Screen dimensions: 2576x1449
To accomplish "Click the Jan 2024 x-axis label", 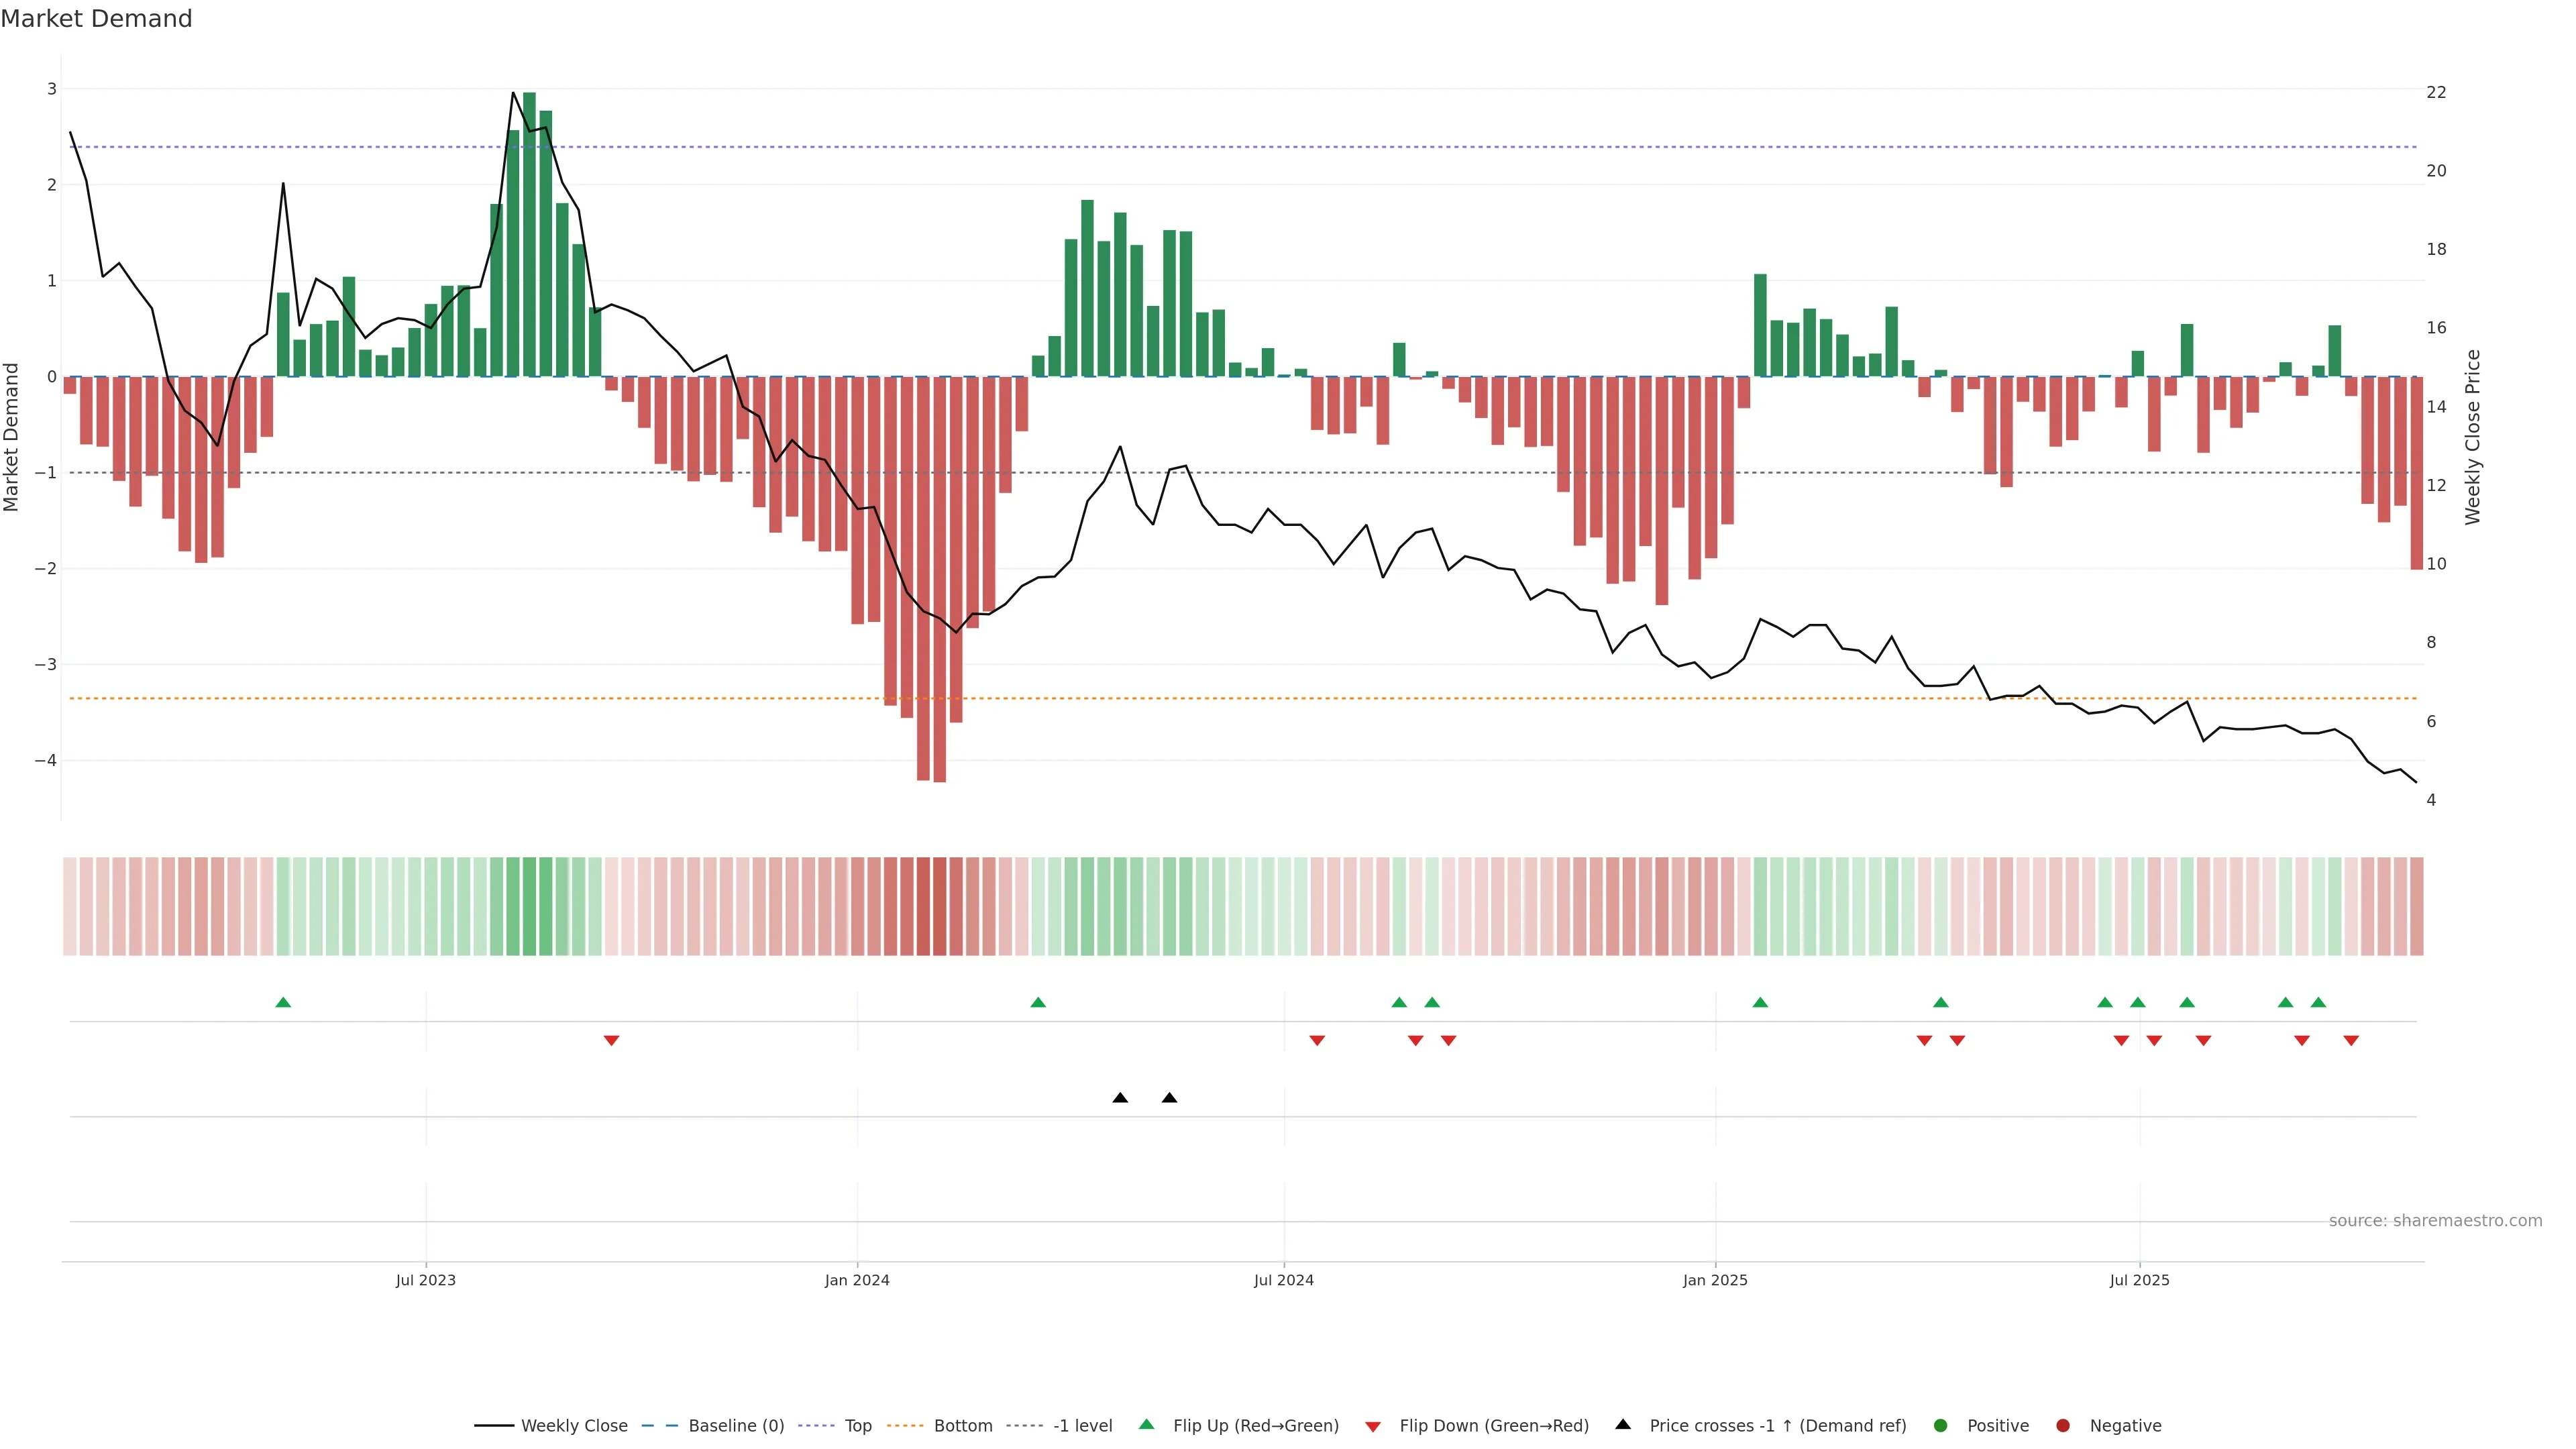I will click(x=857, y=1280).
